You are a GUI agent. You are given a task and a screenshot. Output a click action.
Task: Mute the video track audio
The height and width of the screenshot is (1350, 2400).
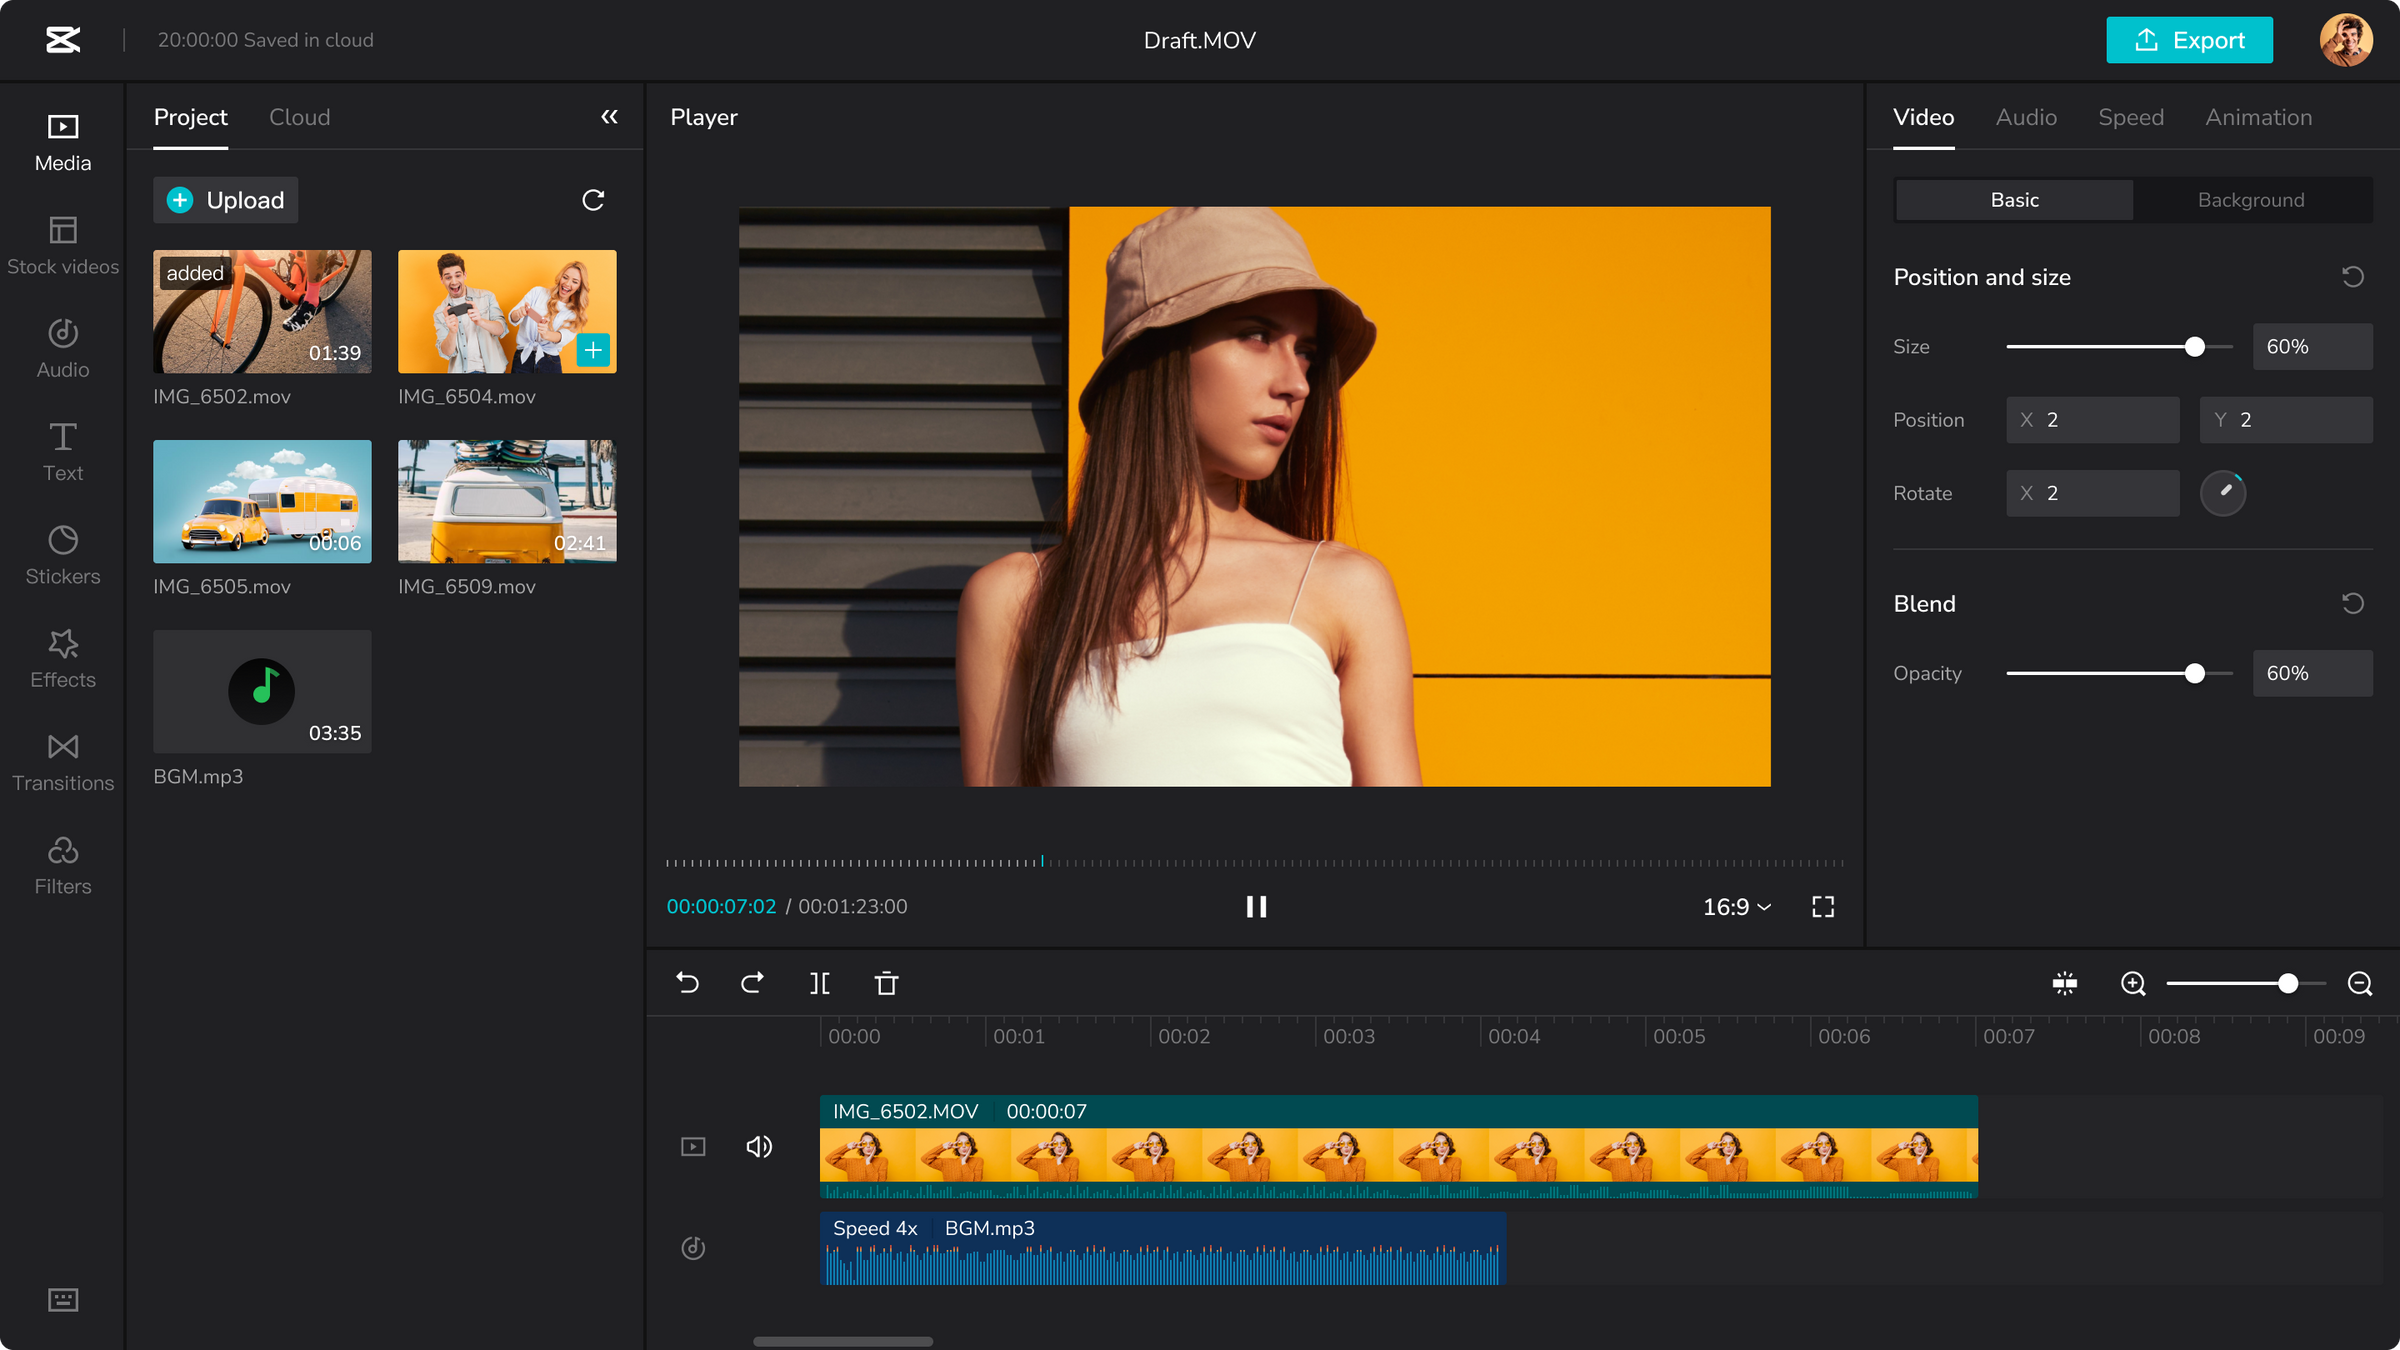pos(757,1146)
